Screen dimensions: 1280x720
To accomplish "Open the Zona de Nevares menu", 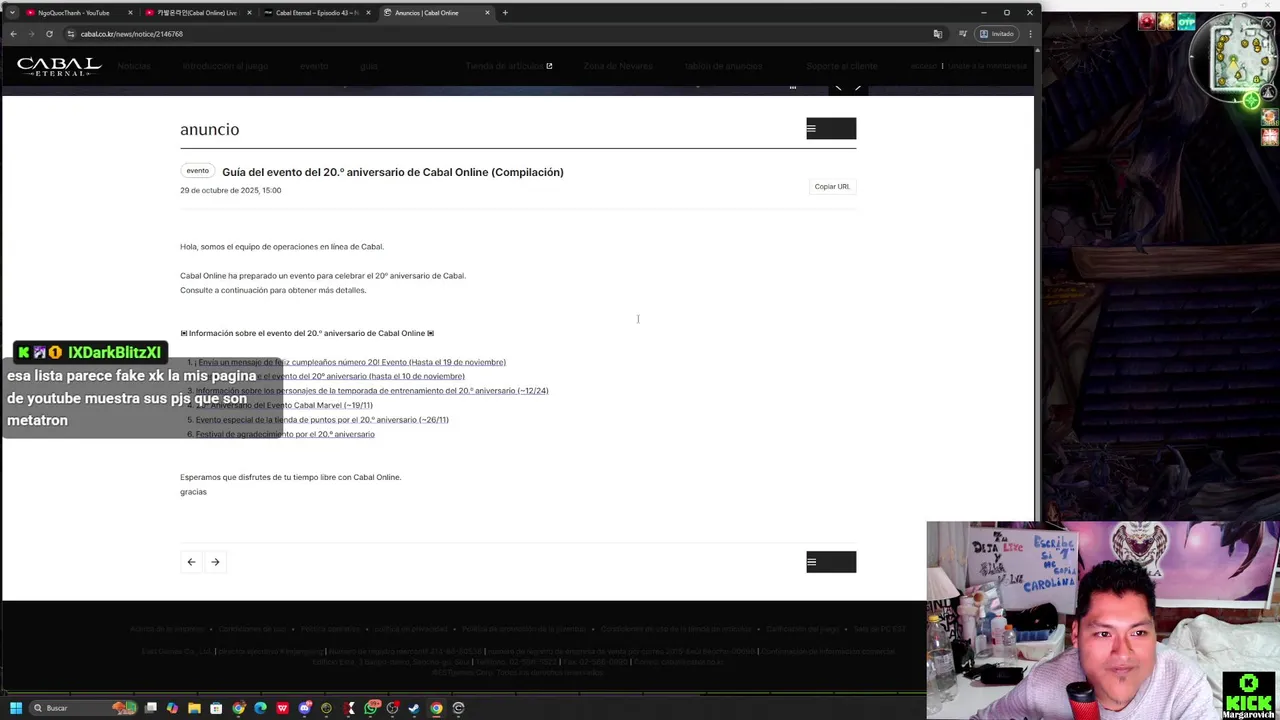I will coord(618,66).
